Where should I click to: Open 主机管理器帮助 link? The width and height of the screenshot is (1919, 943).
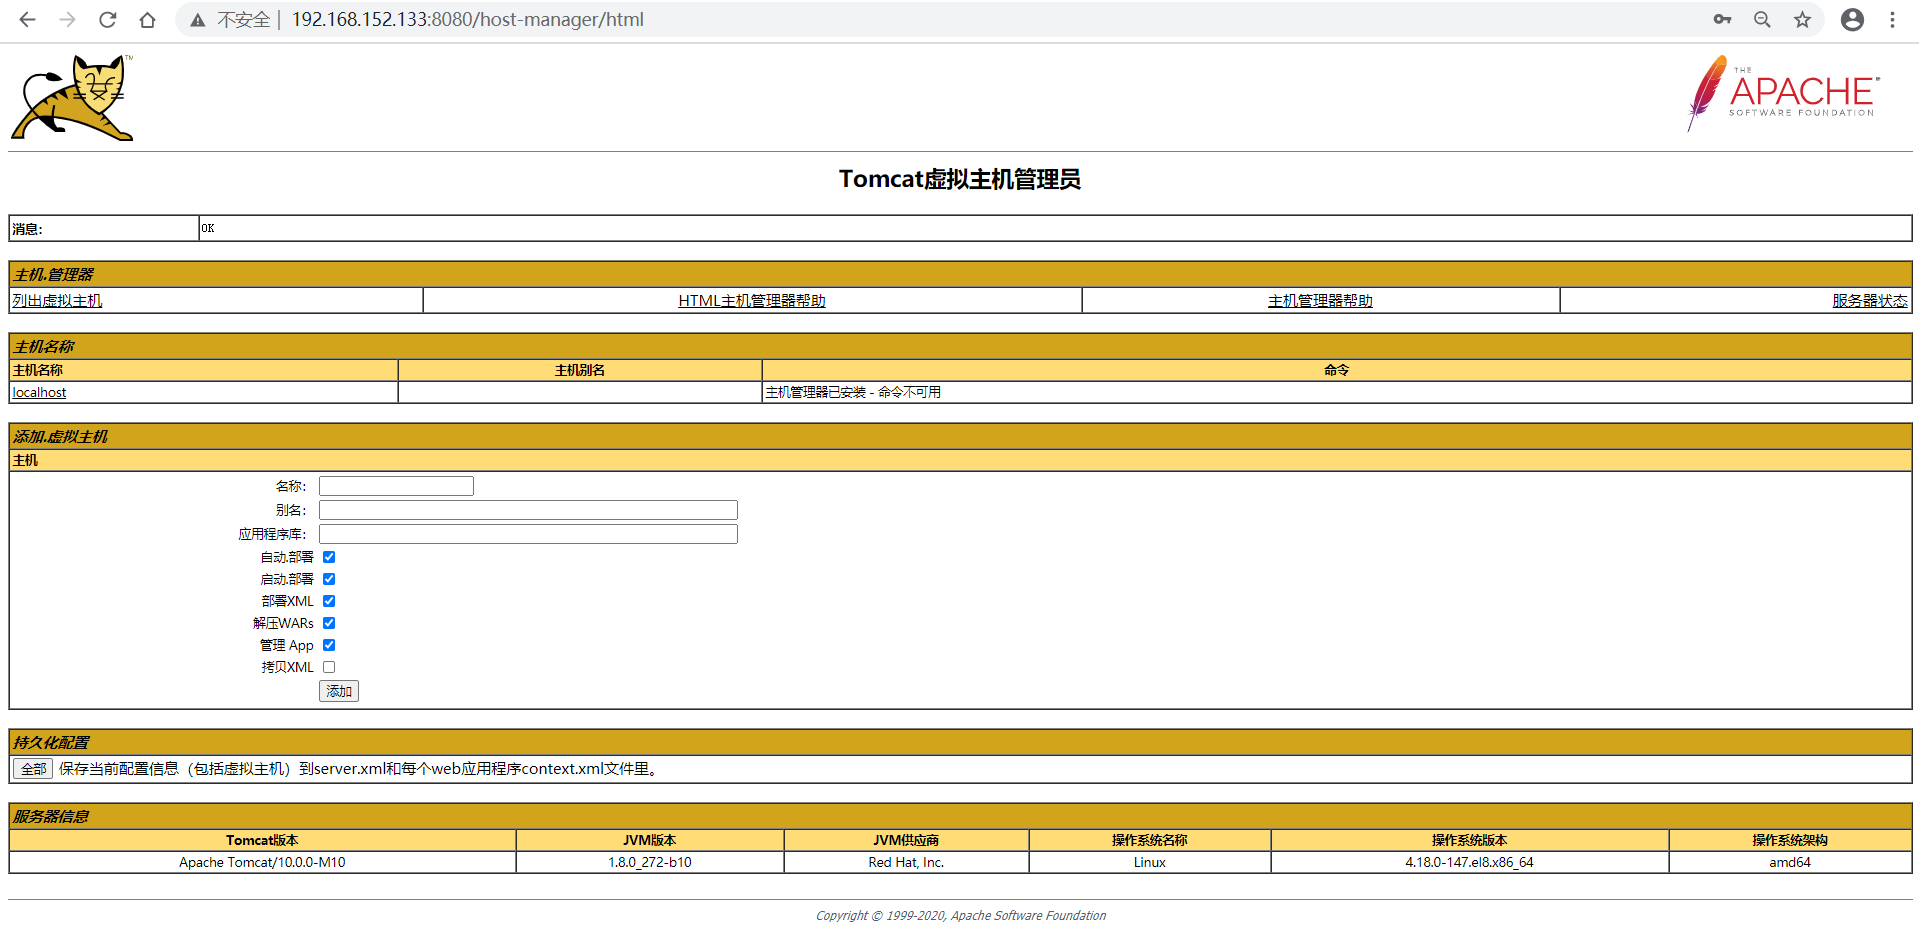coord(1320,301)
